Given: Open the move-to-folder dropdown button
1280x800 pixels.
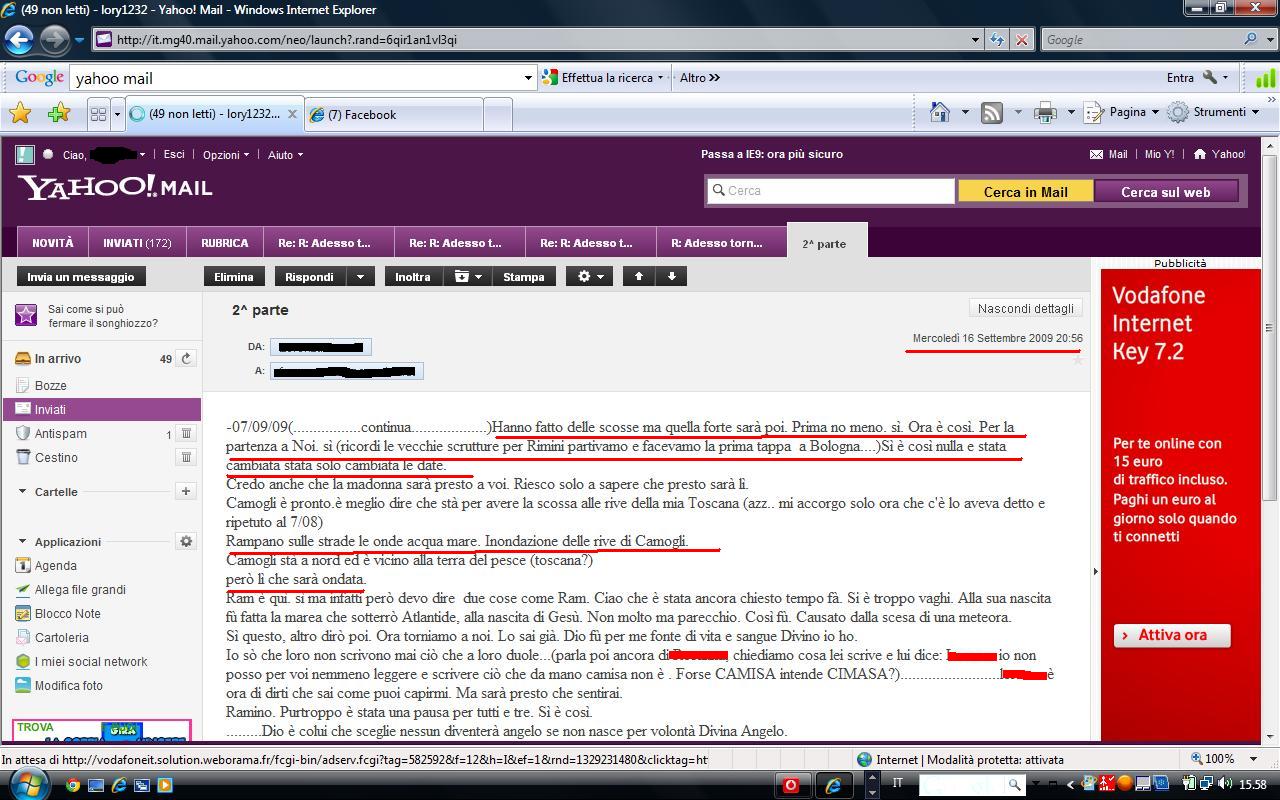Looking at the screenshot, I should 468,276.
